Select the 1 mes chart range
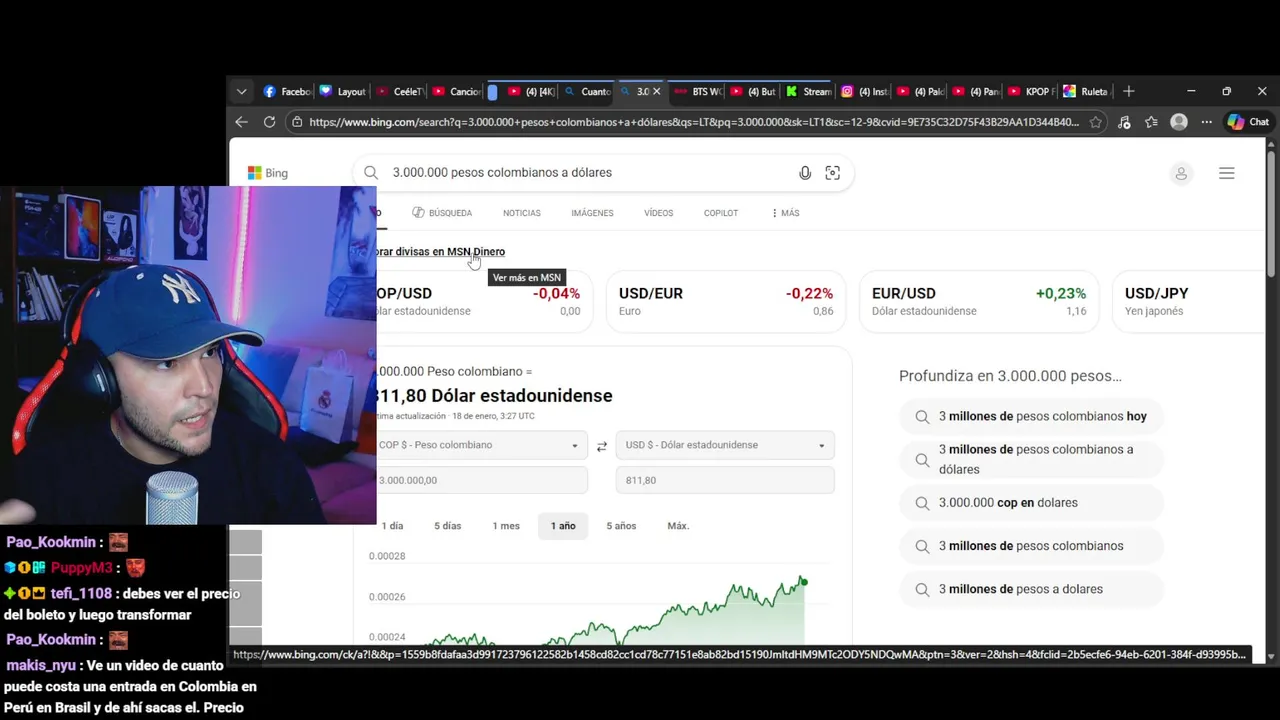The height and width of the screenshot is (720, 1280). click(x=506, y=526)
